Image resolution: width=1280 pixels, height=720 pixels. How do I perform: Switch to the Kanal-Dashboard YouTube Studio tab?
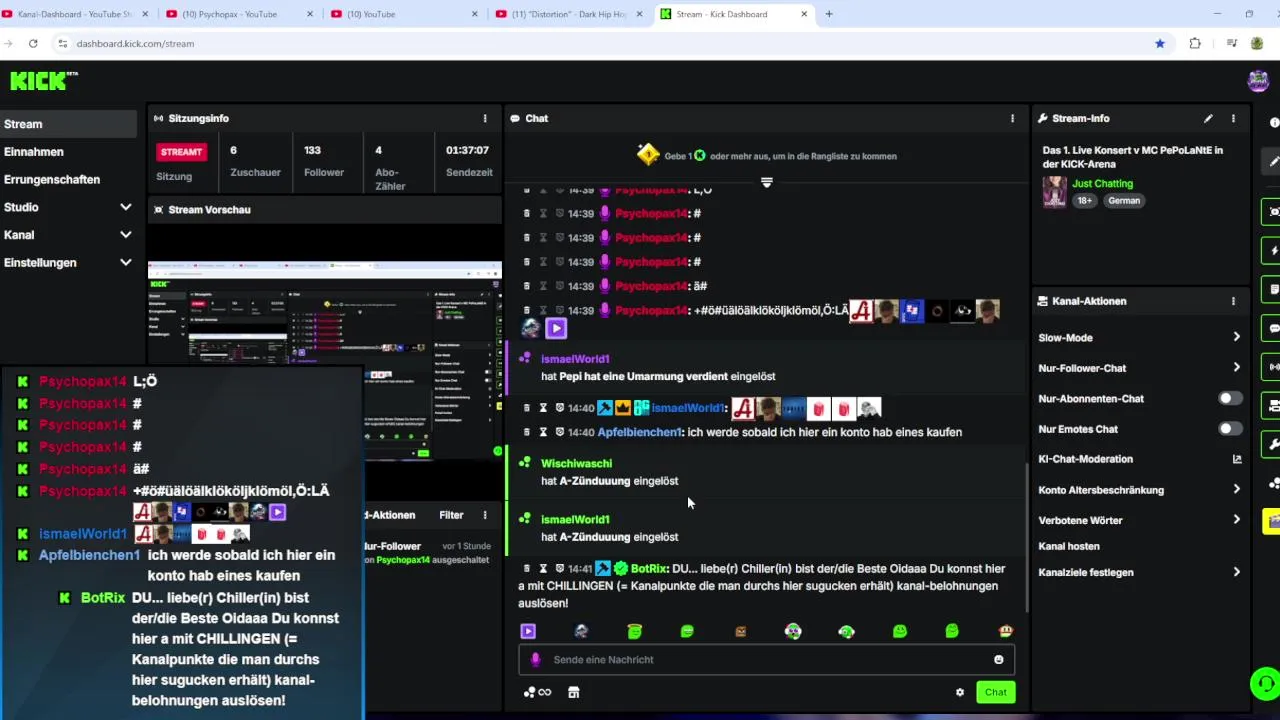pos(75,14)
